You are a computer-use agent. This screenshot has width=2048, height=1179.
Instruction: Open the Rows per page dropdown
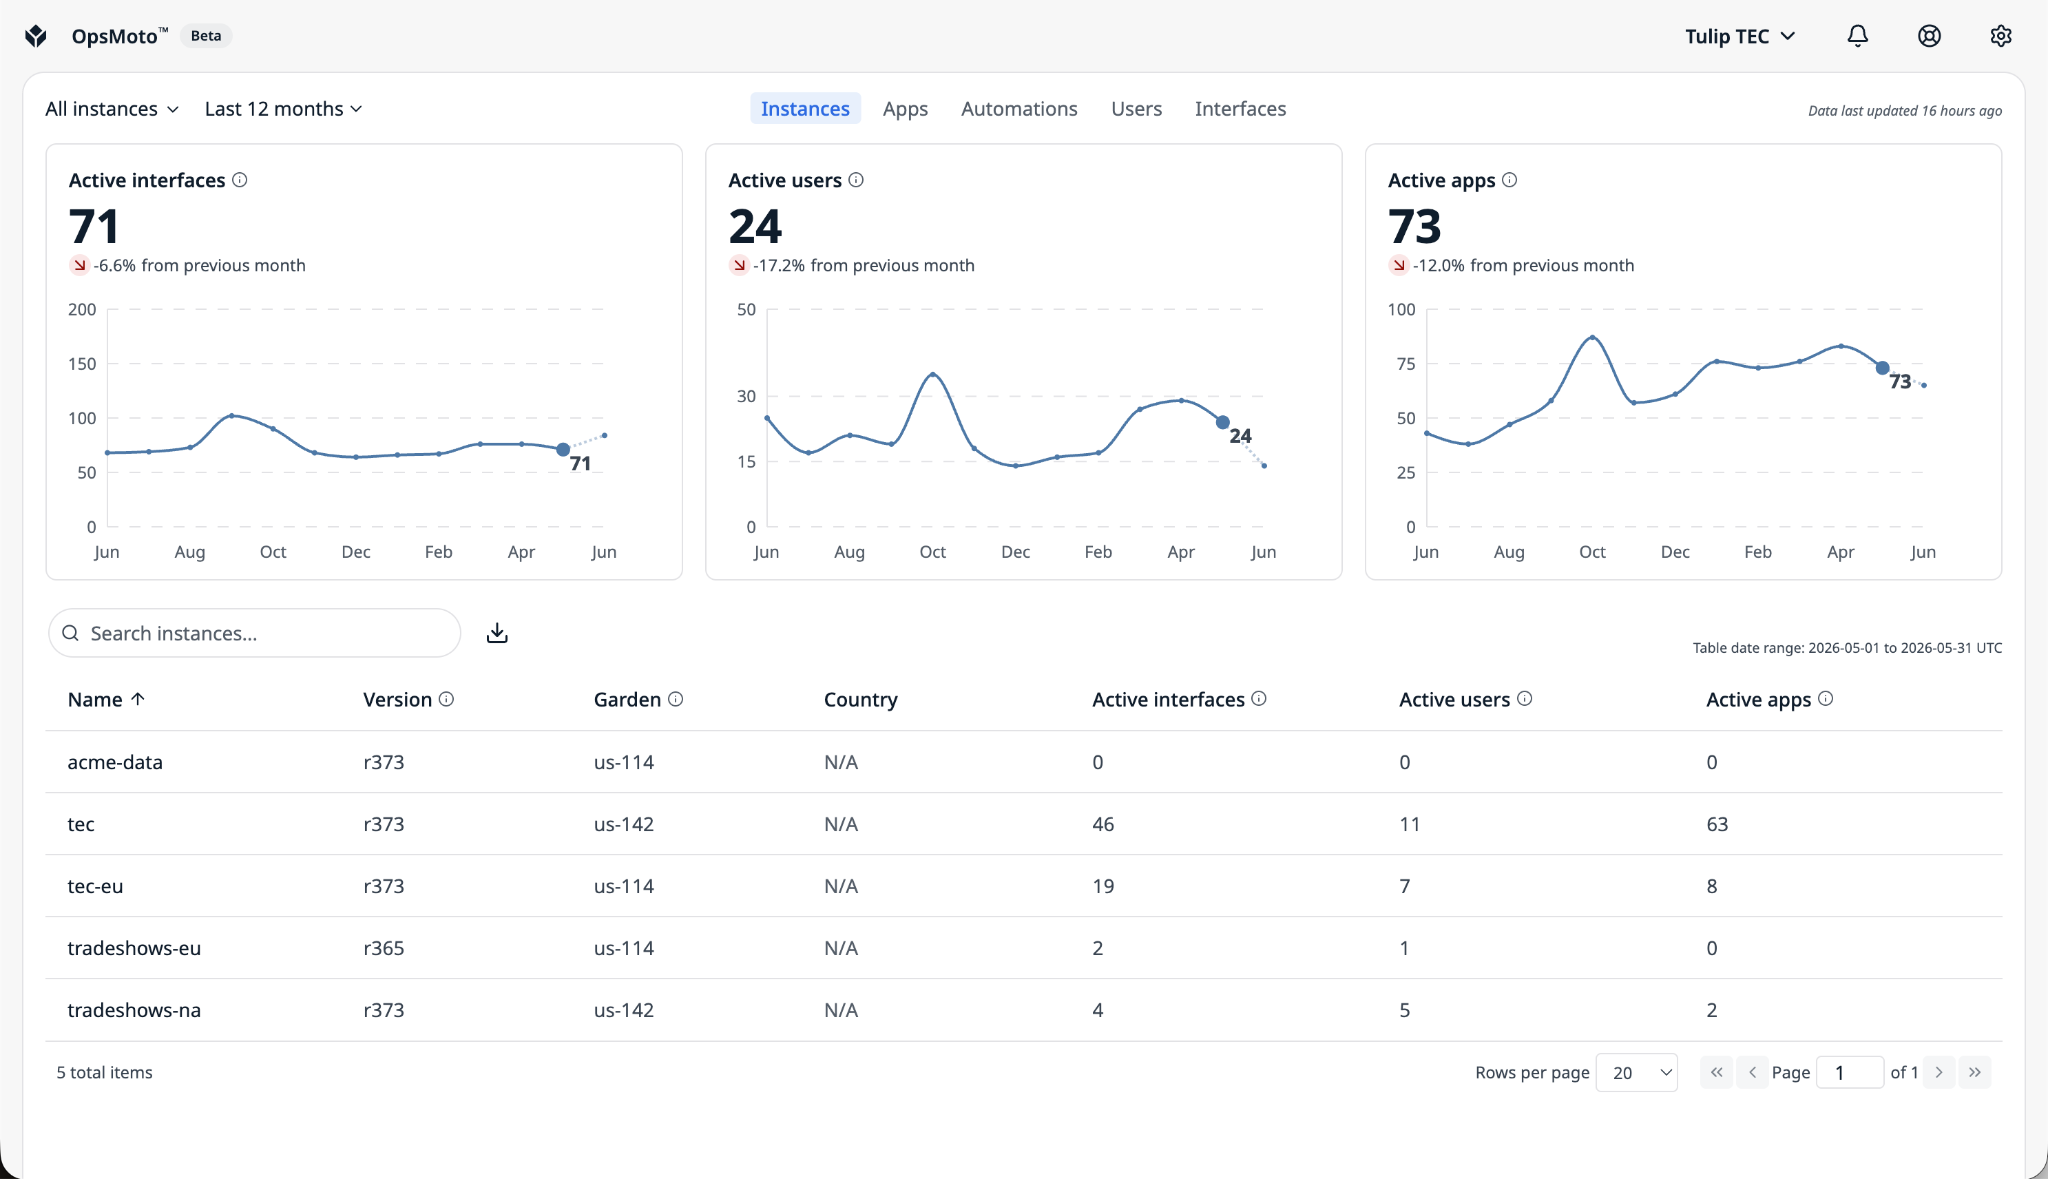click(1637, 1072)
